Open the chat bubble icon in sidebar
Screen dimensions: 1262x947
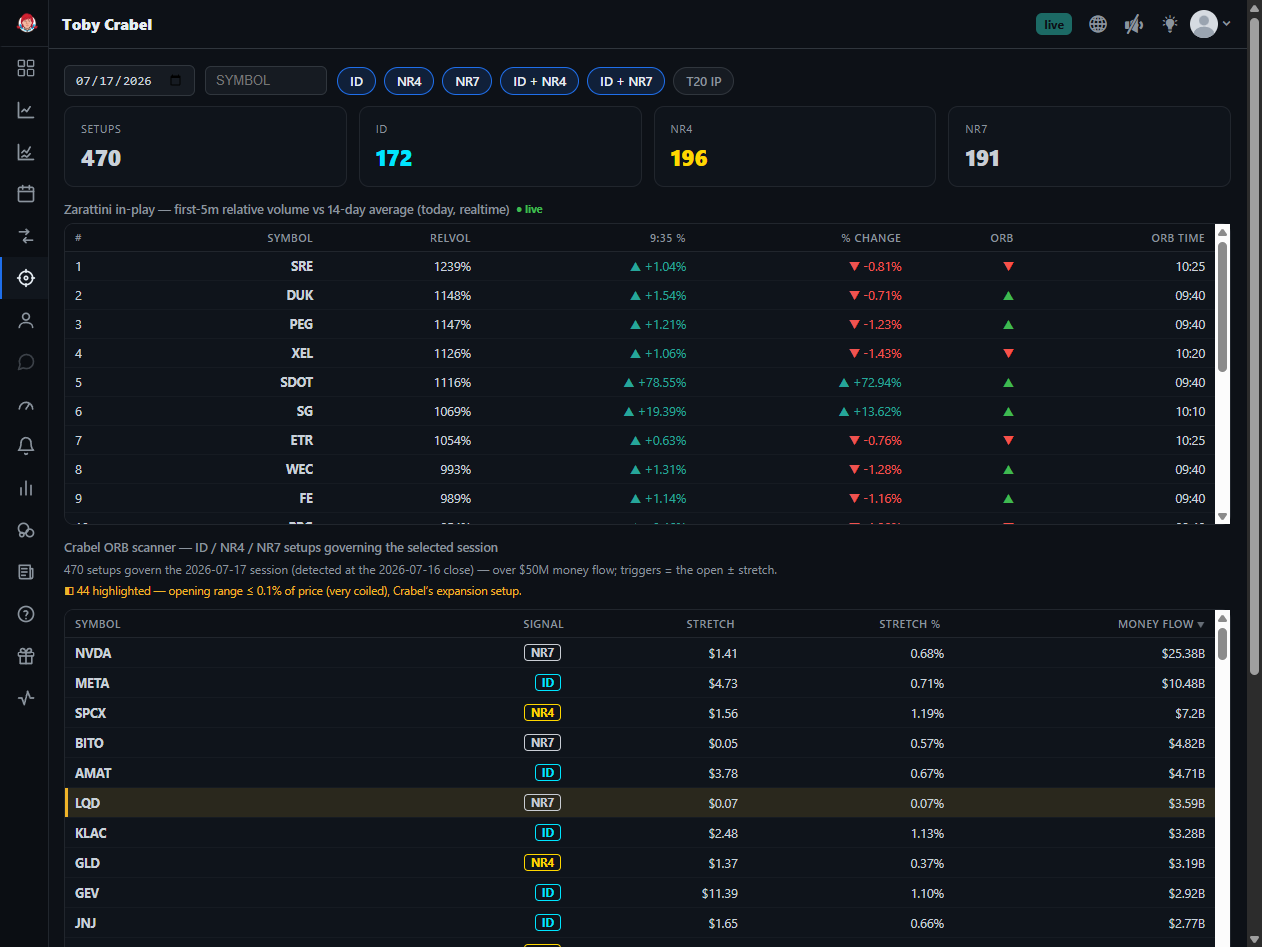26,362
